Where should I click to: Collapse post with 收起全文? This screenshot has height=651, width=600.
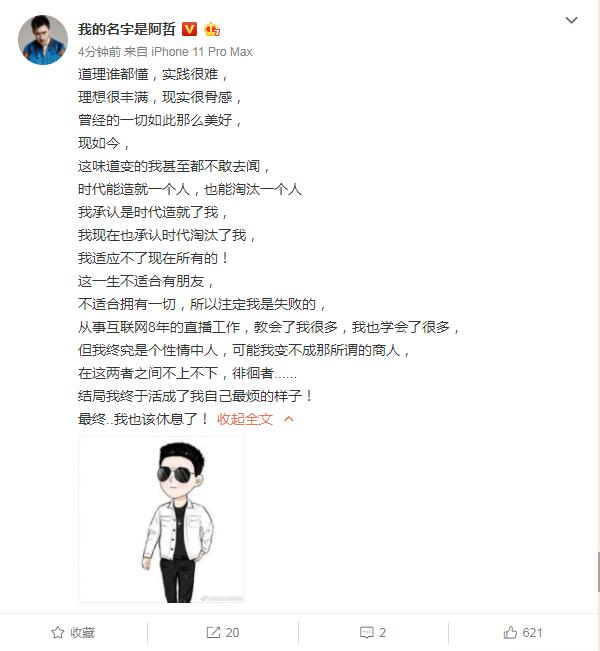[245, 419]
